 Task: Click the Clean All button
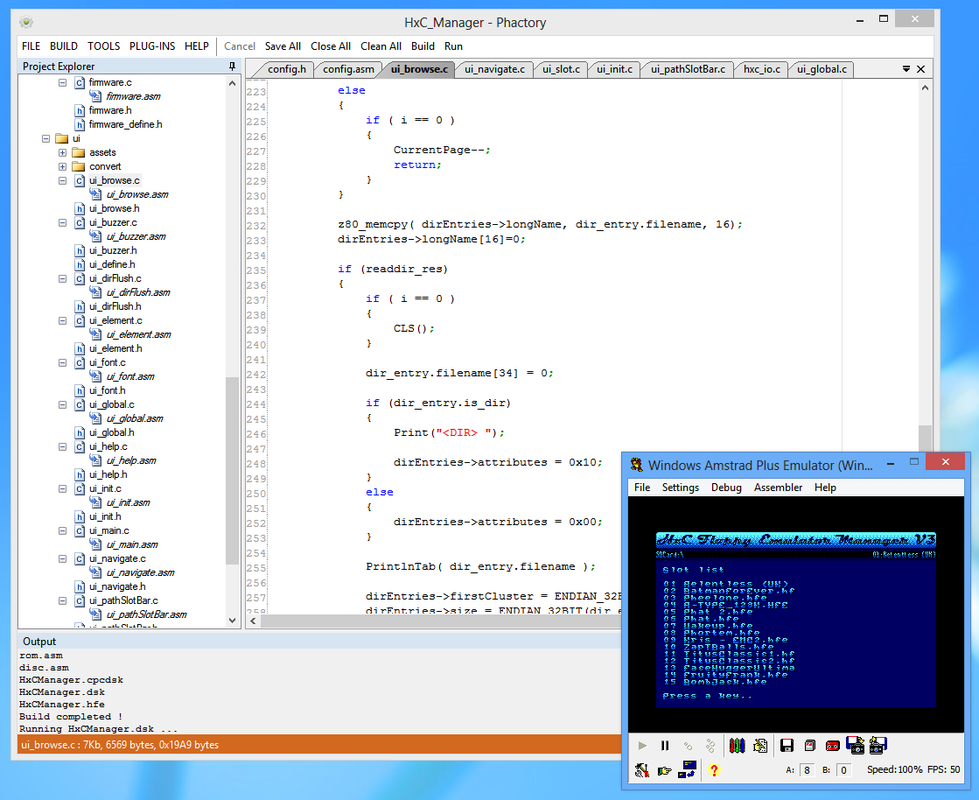pos(381,46)
